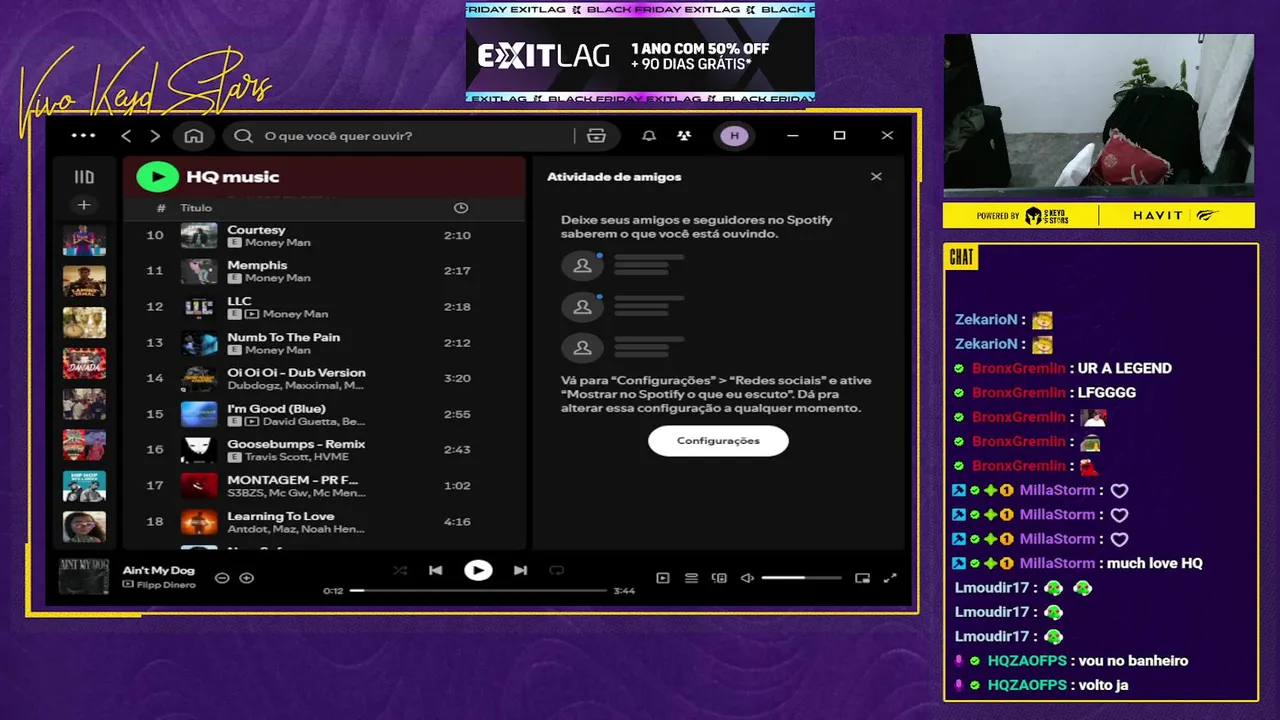Toggle shuffle playback
Viewport: 1280px width, 720px height.
point(400,571)
